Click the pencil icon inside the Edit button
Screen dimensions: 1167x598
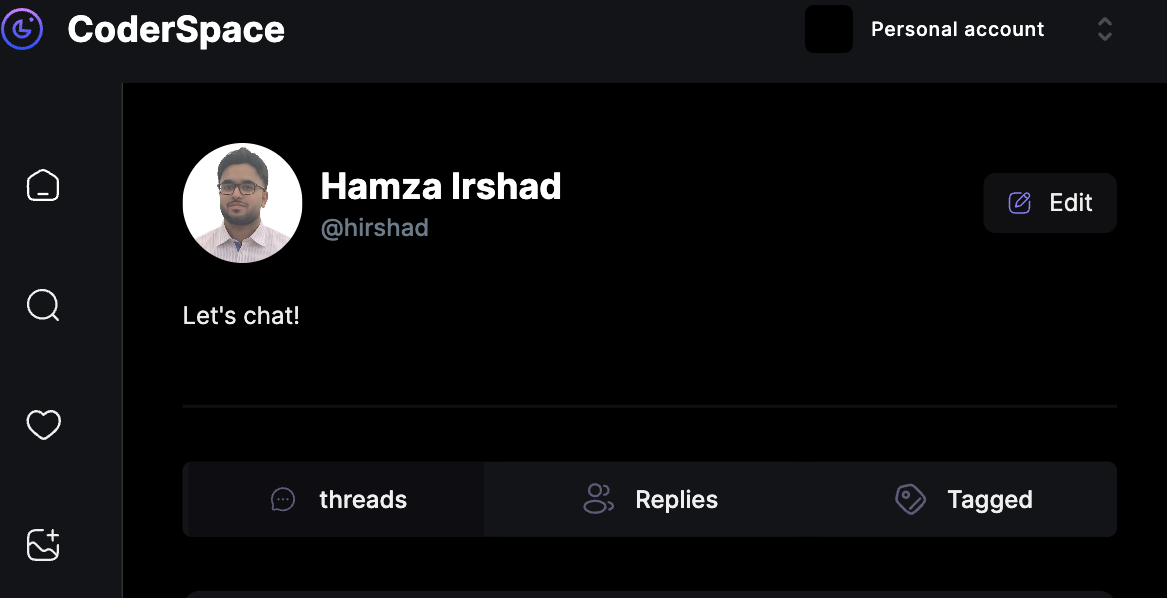pyautogui.click(x=1019, y=203)
